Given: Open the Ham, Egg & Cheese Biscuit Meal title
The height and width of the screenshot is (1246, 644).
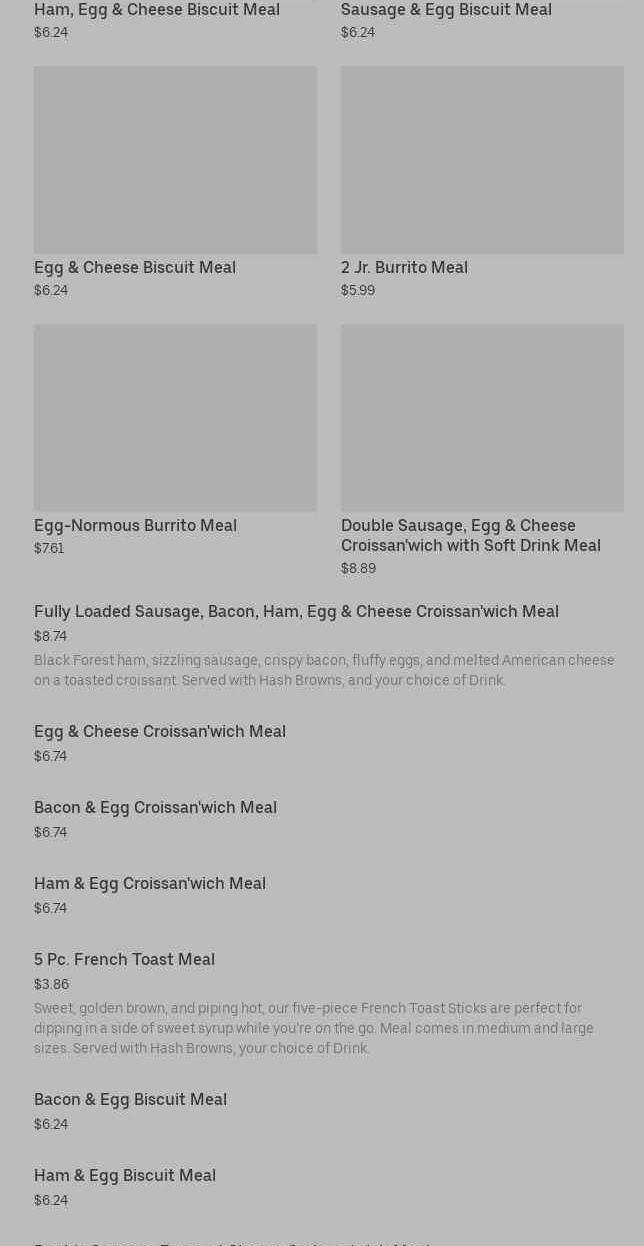Looking at the screenshot, I should [157, 10].
